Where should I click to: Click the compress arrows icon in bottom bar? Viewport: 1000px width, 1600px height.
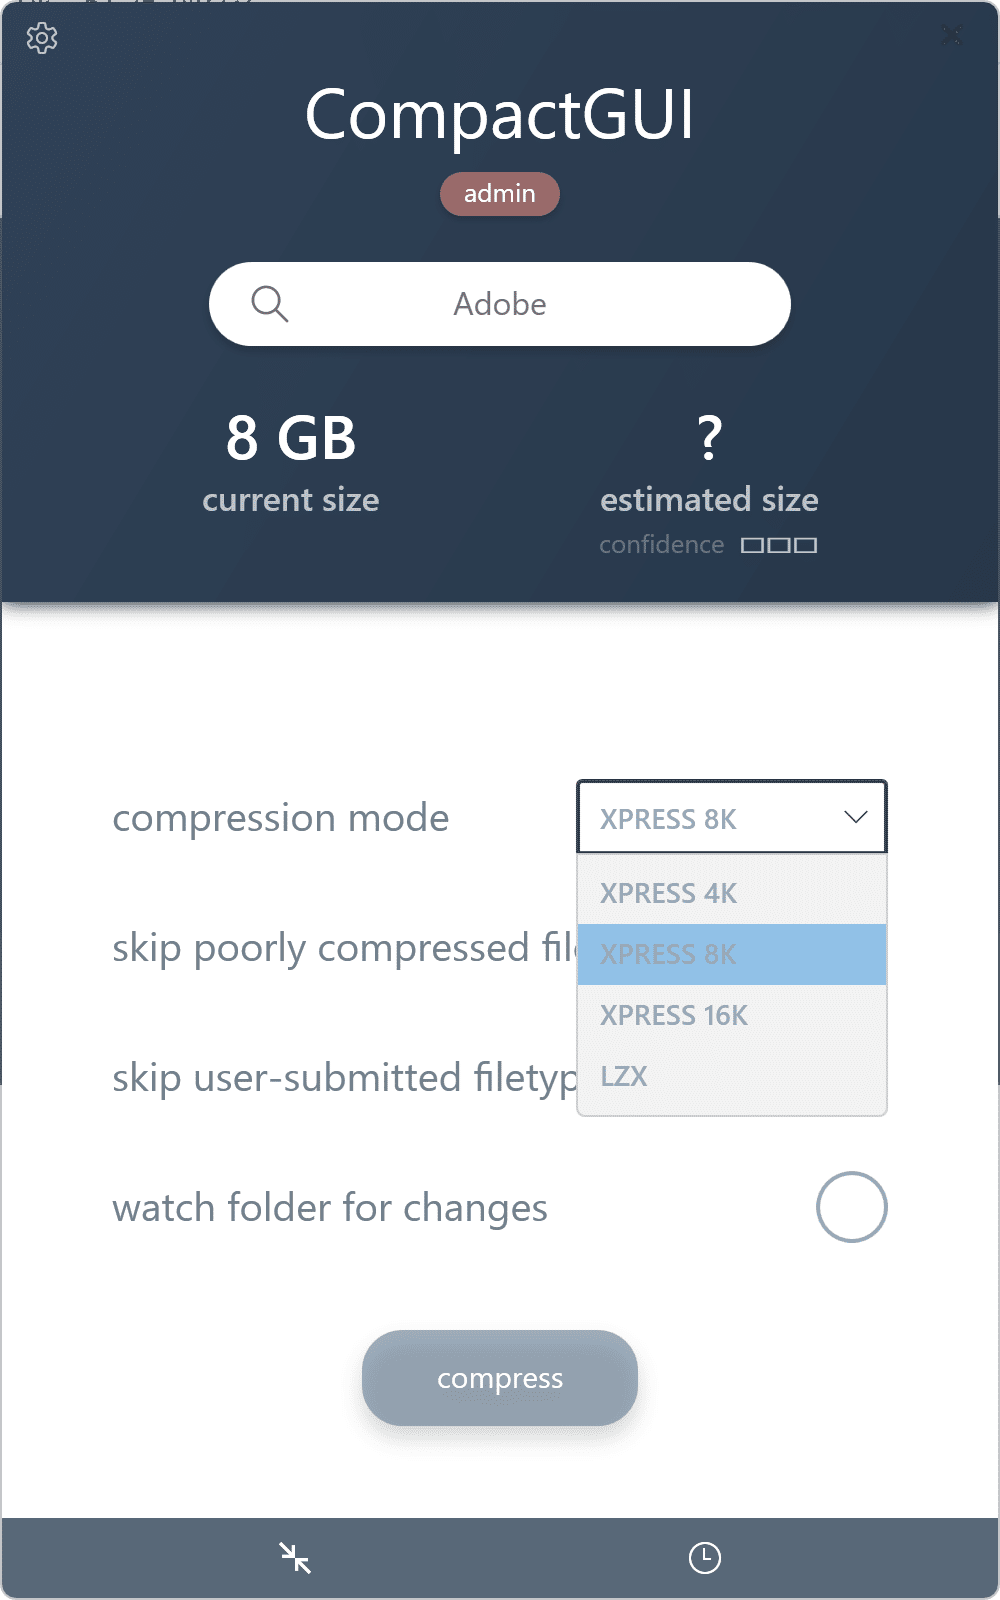coord(295,1557)
